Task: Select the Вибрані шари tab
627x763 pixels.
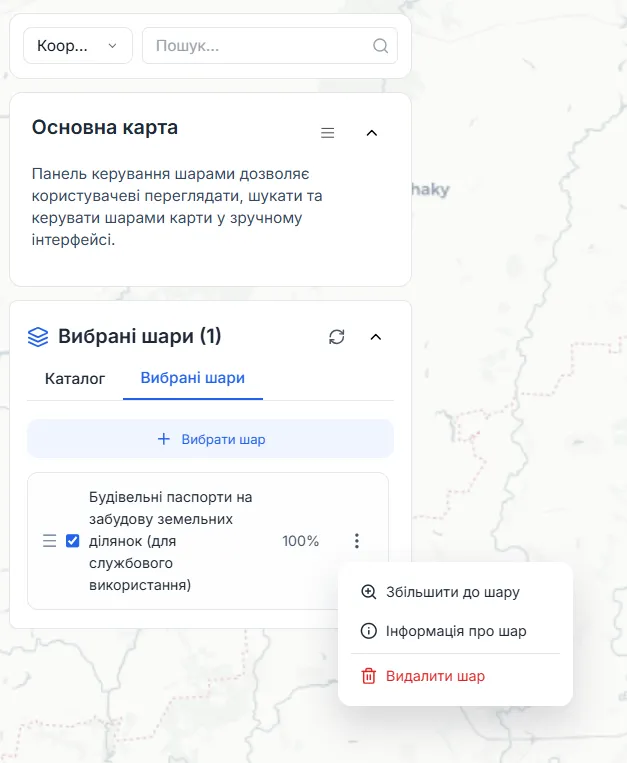Action: (193, 378)
